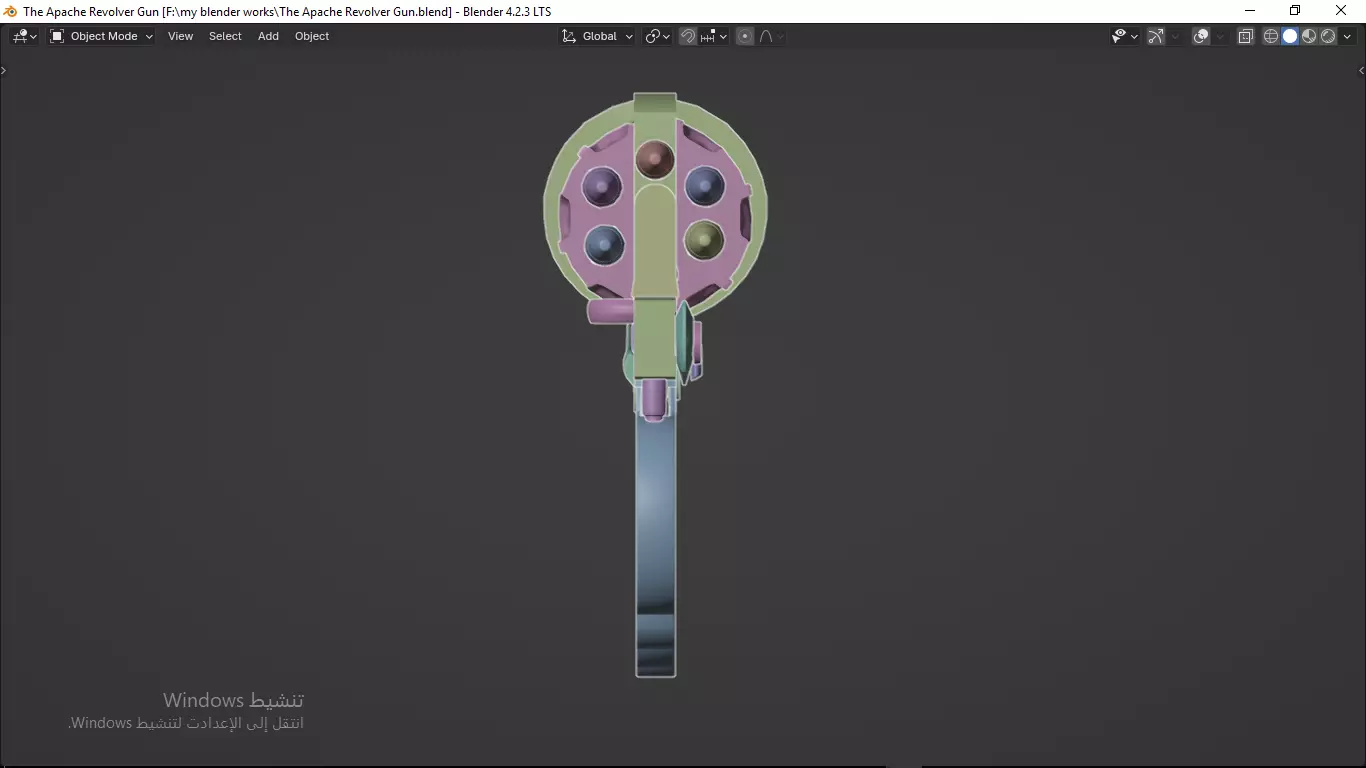Open the Object menu

point(312,36)
